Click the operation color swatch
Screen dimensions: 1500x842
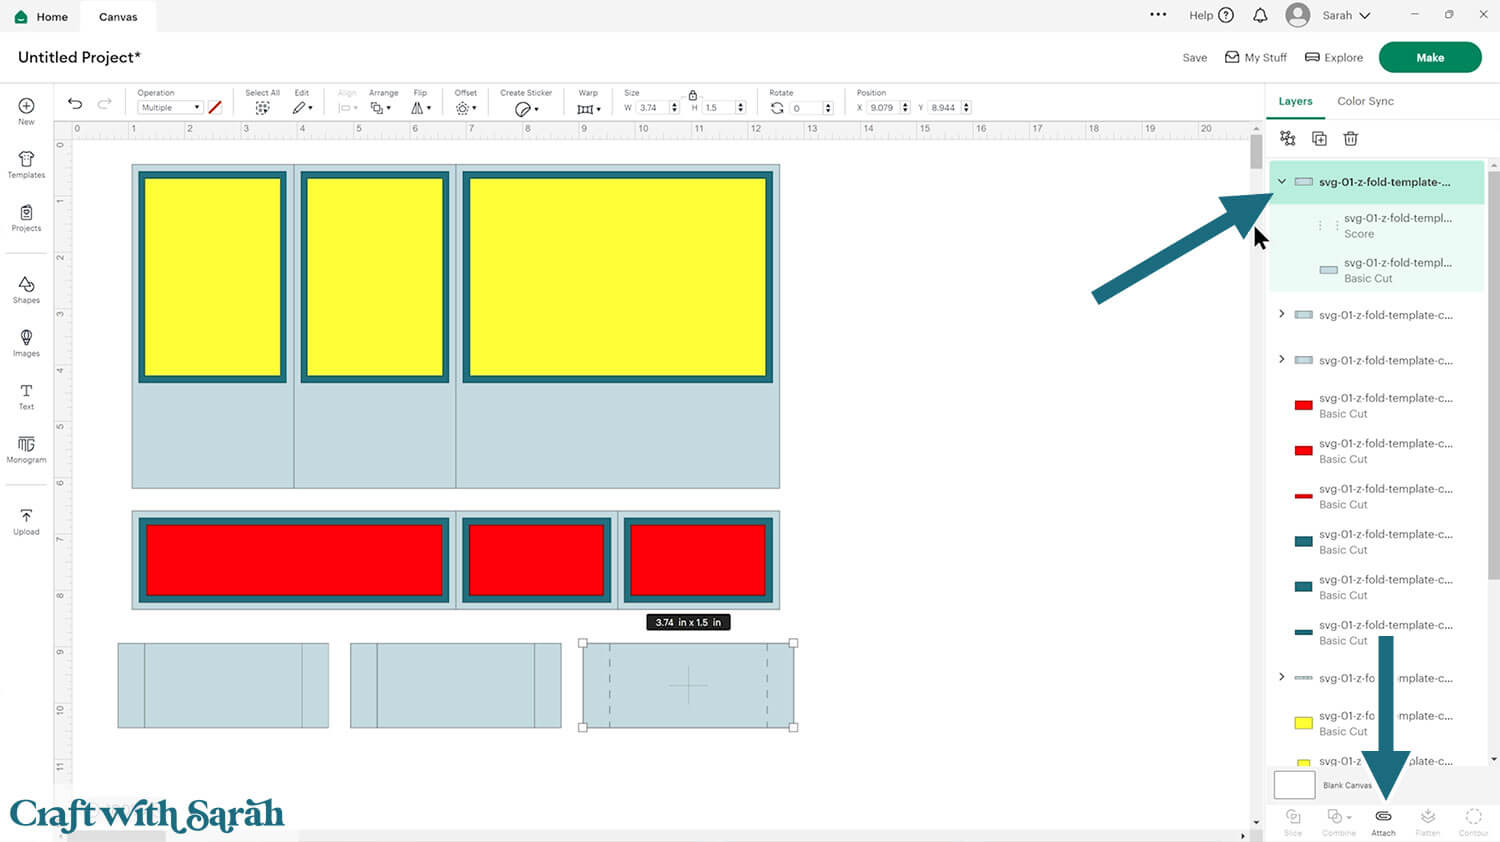(215, 107)
